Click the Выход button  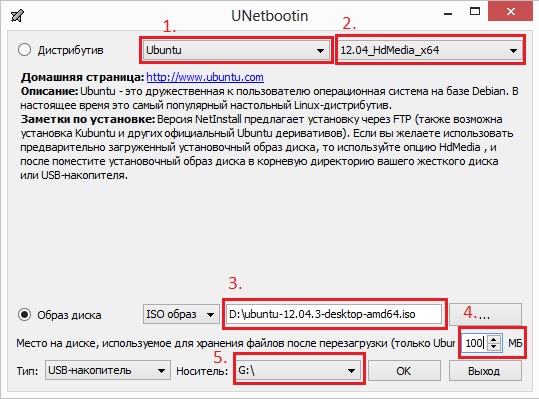[x=485, y=370]
